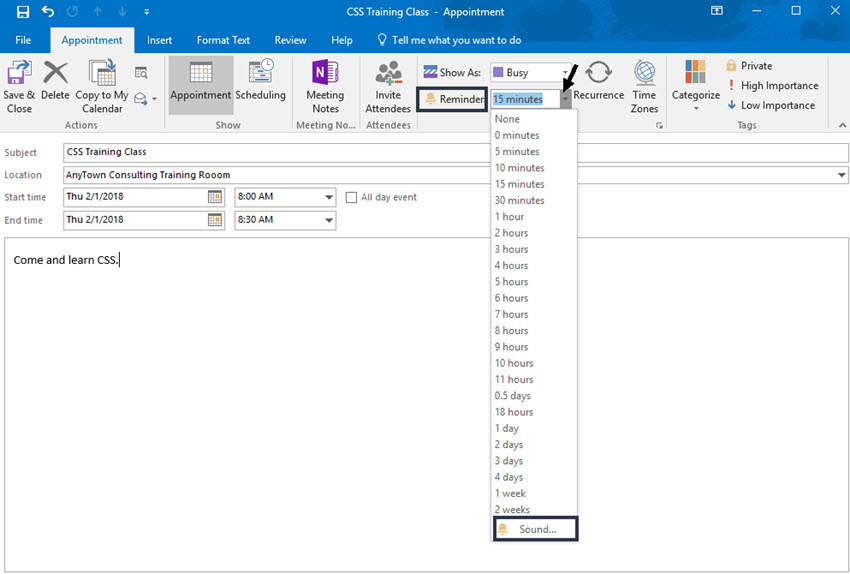This screenshot has height=574, width=850.
Task: Open the Scheduling view
Action: click(x=260, y=80)
